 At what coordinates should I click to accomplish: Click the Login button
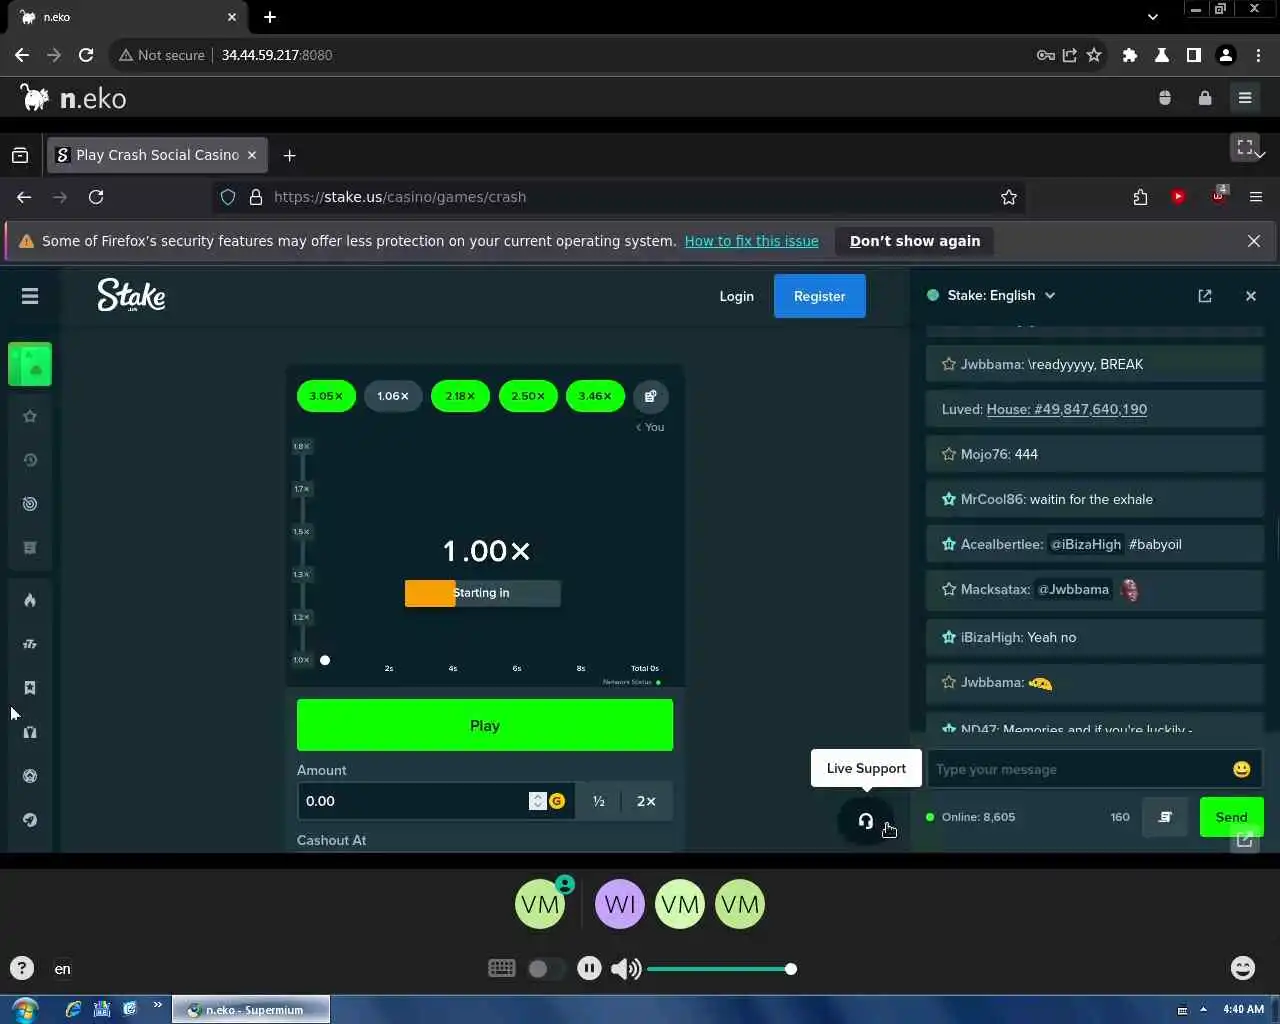tap(737, 296)
